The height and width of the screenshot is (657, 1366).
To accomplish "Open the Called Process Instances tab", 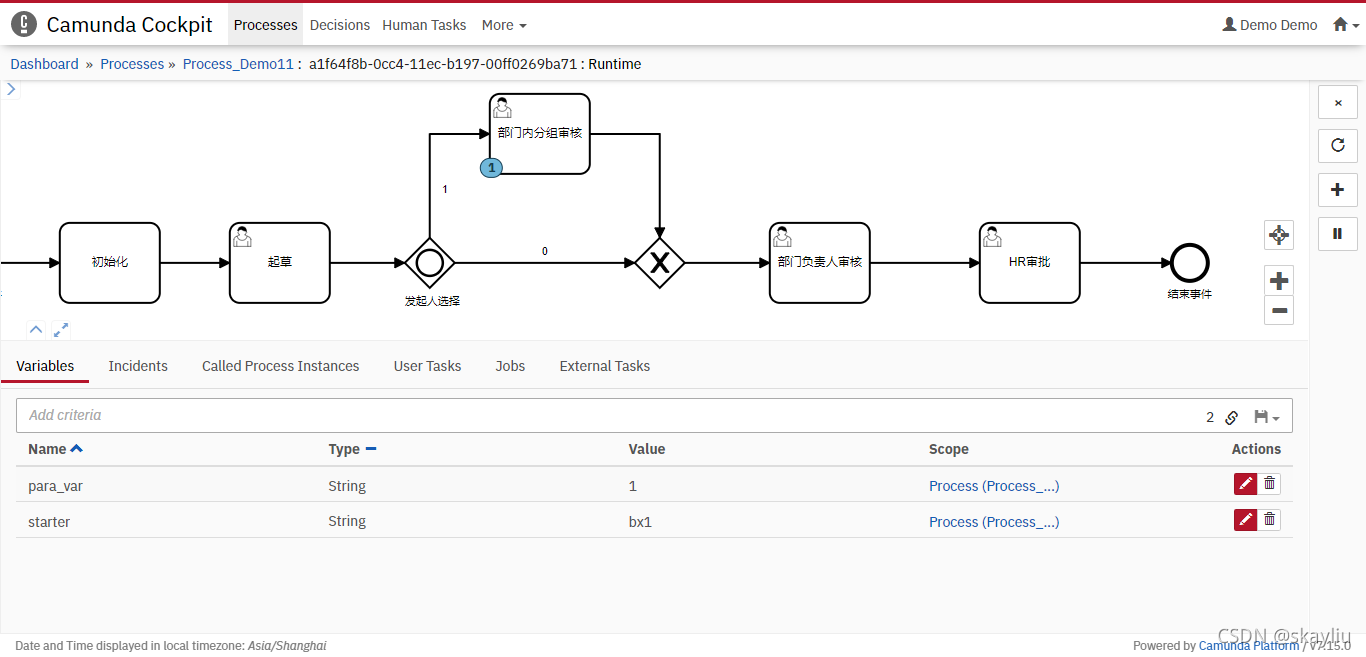I will coord(281,366).
